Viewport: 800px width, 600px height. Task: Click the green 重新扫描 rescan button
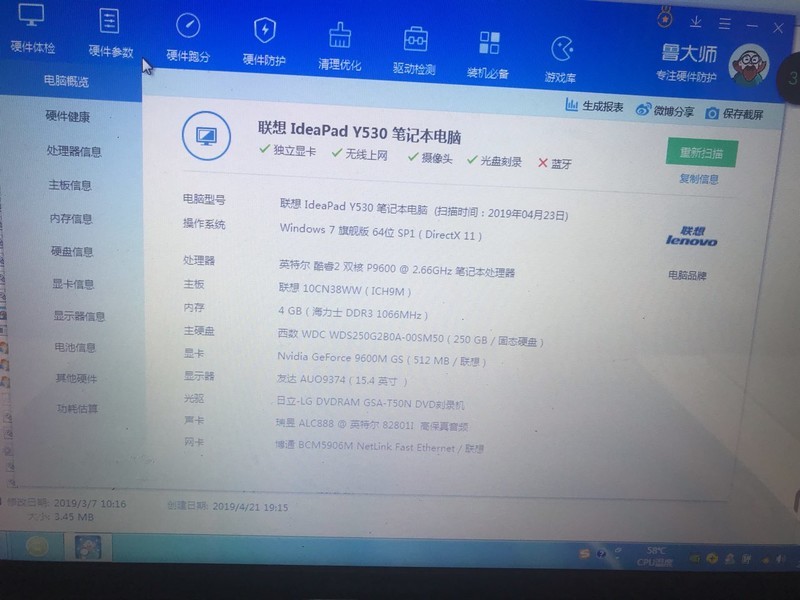click(x=702, y=153)
